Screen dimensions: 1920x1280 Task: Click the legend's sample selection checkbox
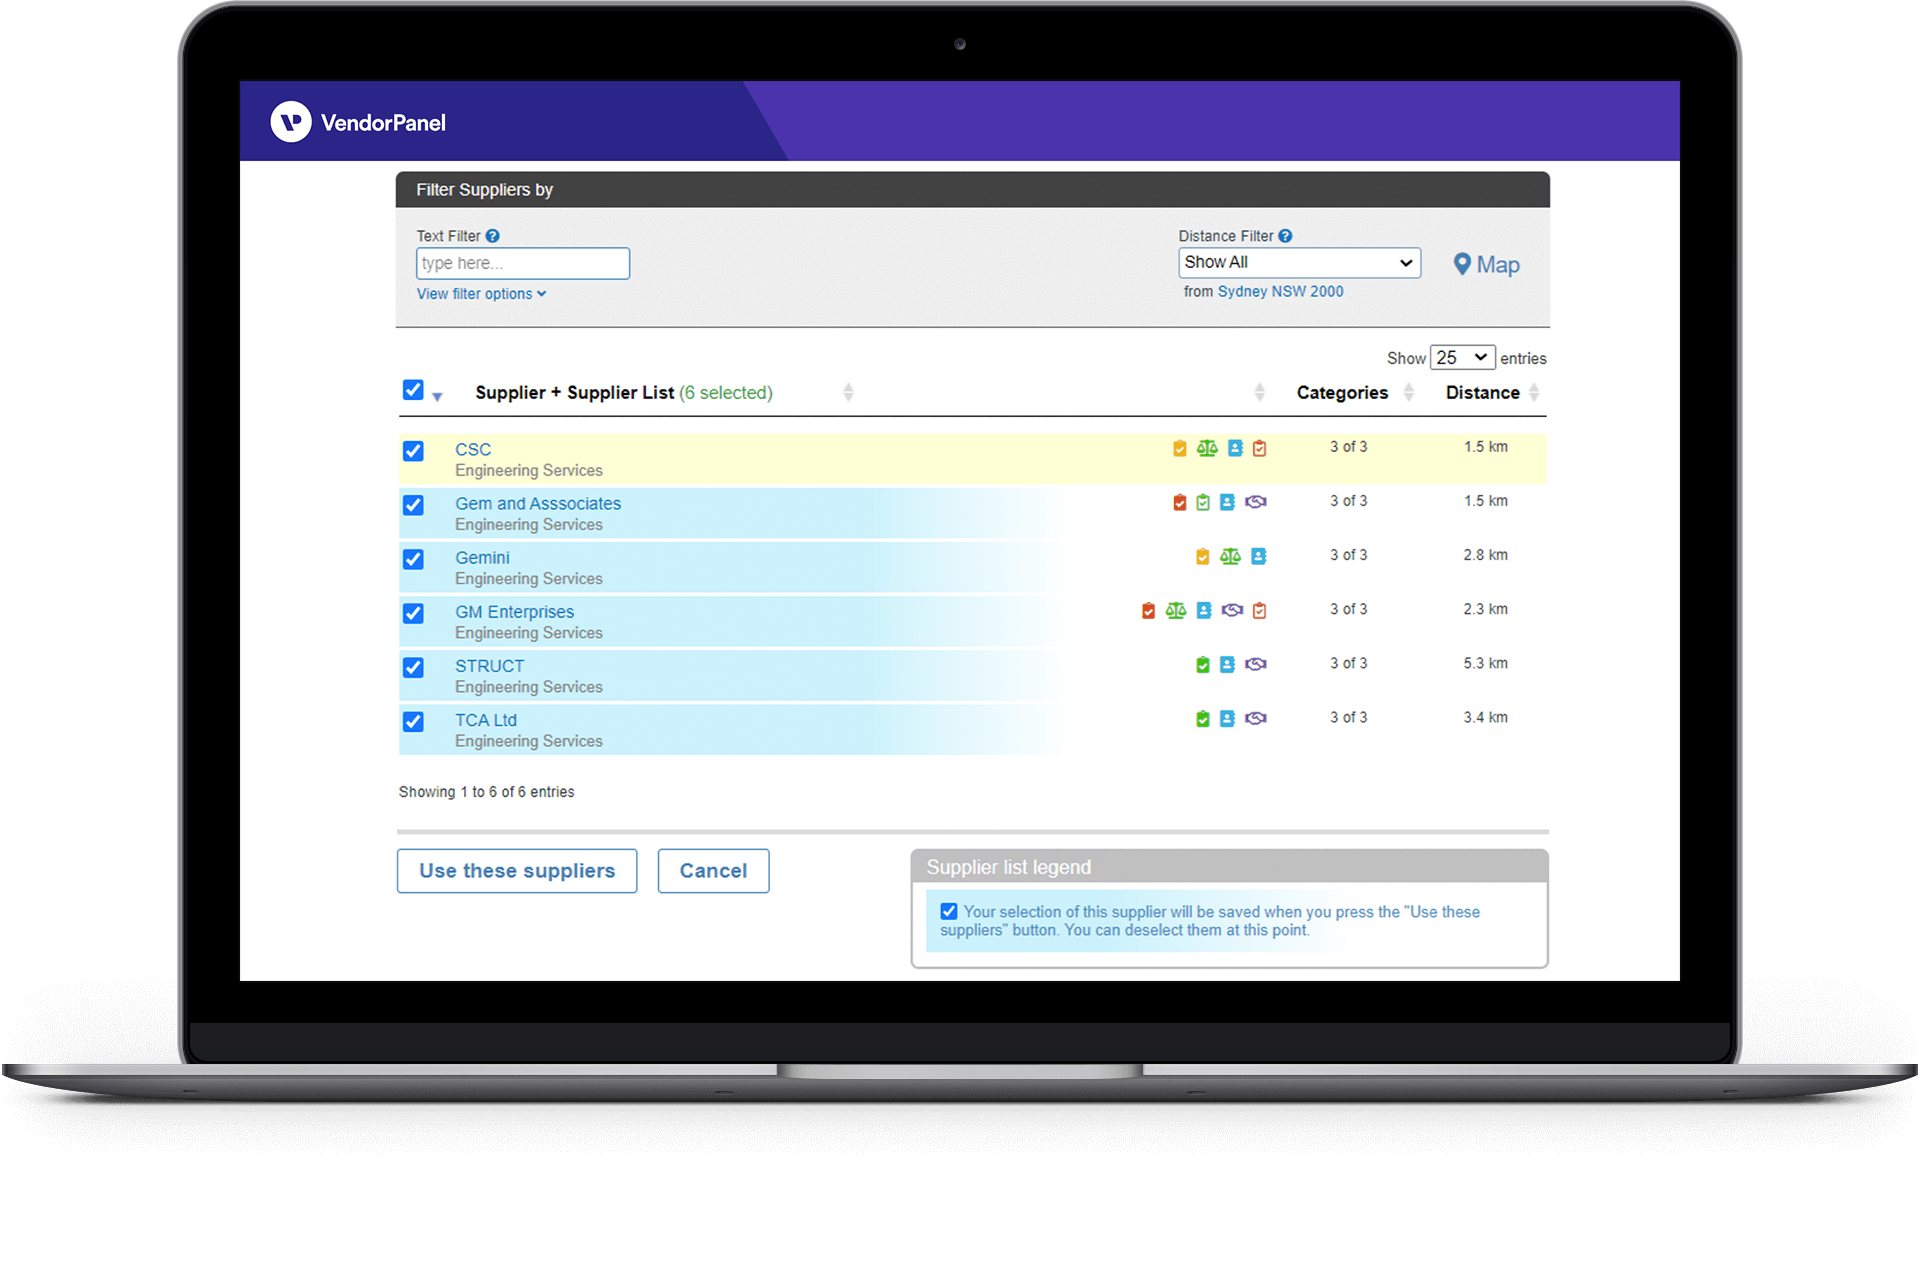pyautogui.click(x=949, y=911)
